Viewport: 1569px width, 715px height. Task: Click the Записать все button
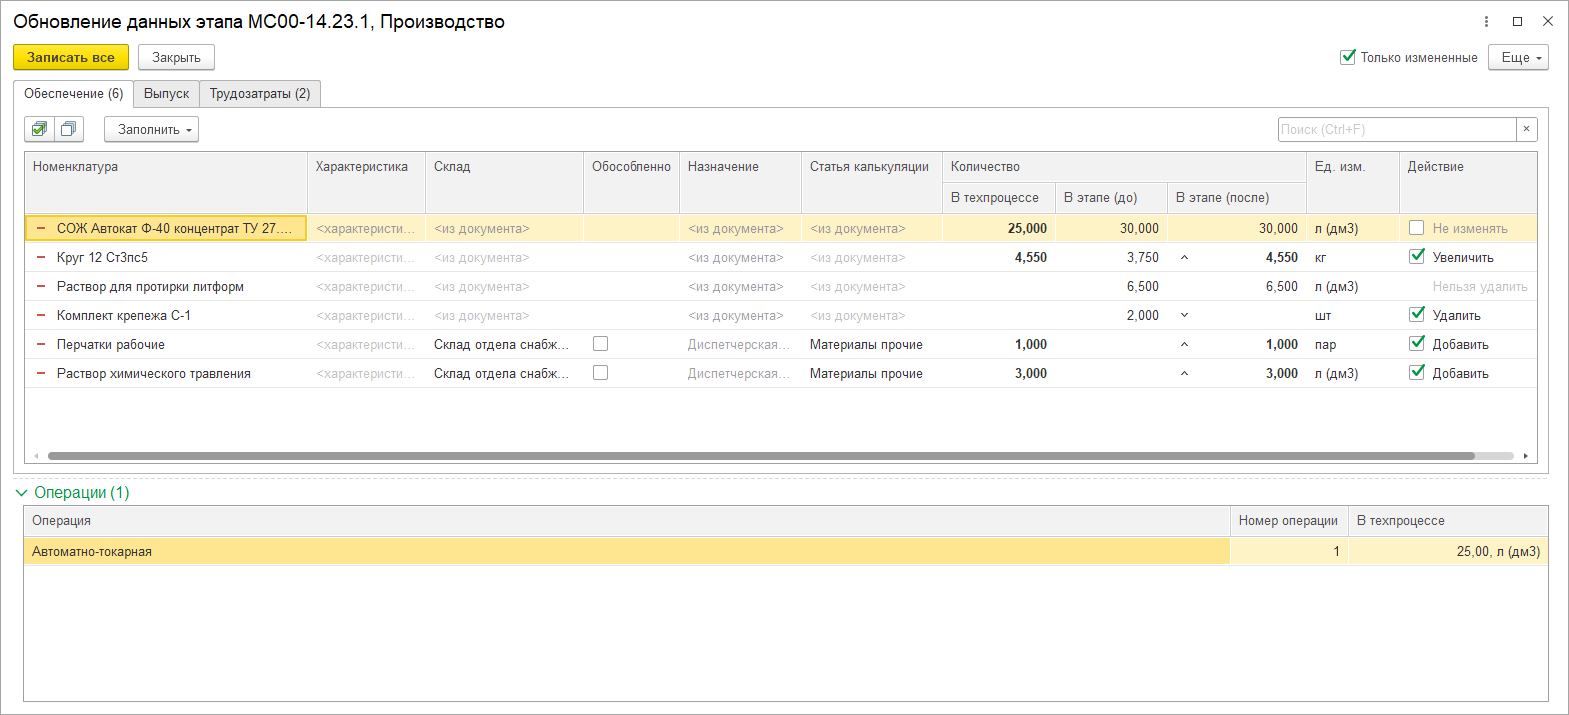pyautogui.click(x=71, y=57)
